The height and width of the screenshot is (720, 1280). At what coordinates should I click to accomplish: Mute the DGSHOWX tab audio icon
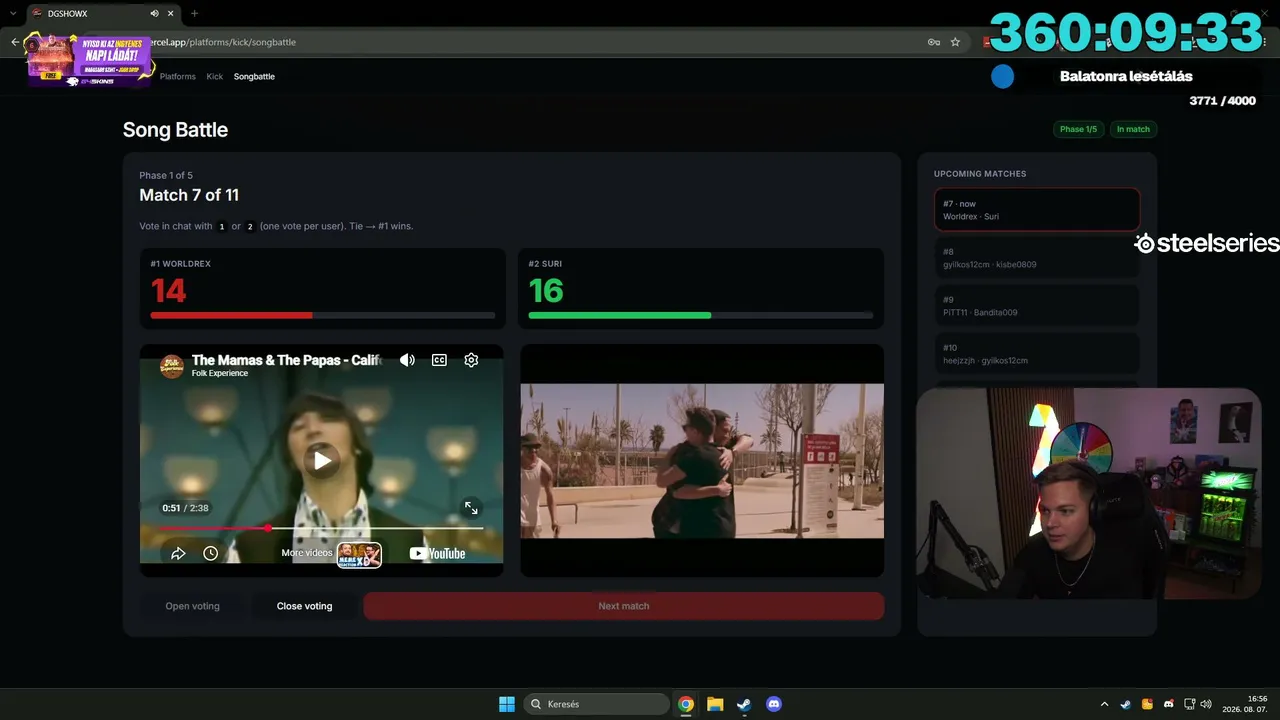pyautogui.click(x=154, y=13)
